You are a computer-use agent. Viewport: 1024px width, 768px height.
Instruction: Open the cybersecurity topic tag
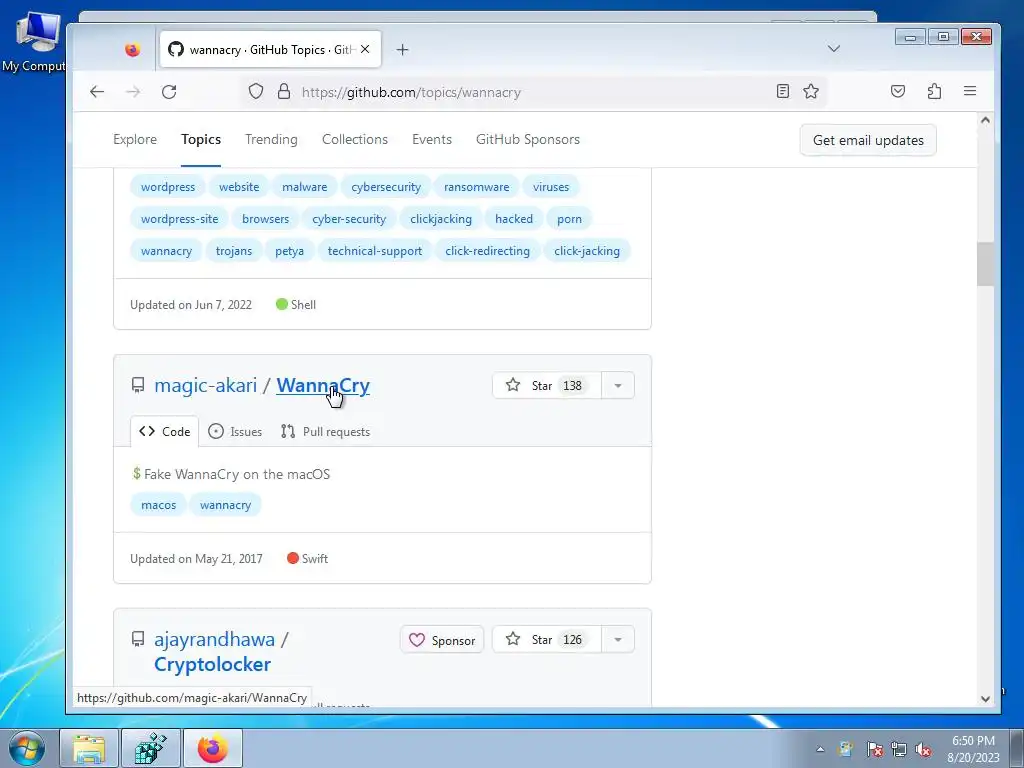pyautogui.click(x=386, y=187)
